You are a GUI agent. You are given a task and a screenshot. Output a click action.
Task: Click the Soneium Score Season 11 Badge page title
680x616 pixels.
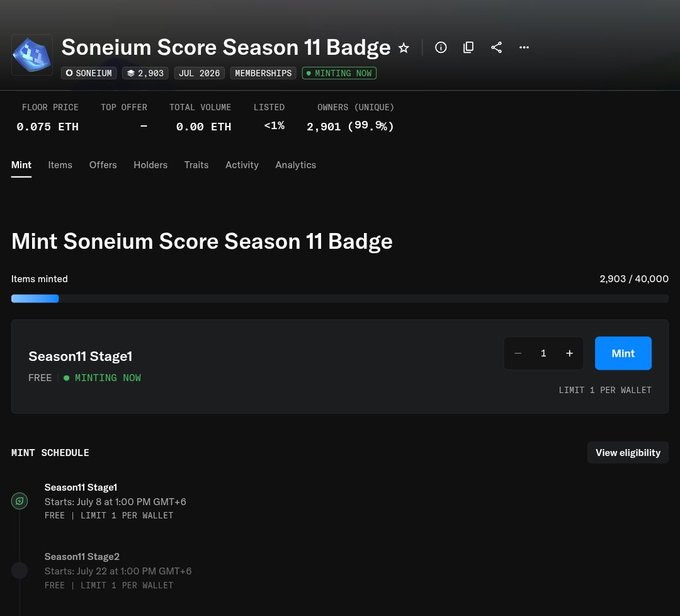(x=226, y=47)
